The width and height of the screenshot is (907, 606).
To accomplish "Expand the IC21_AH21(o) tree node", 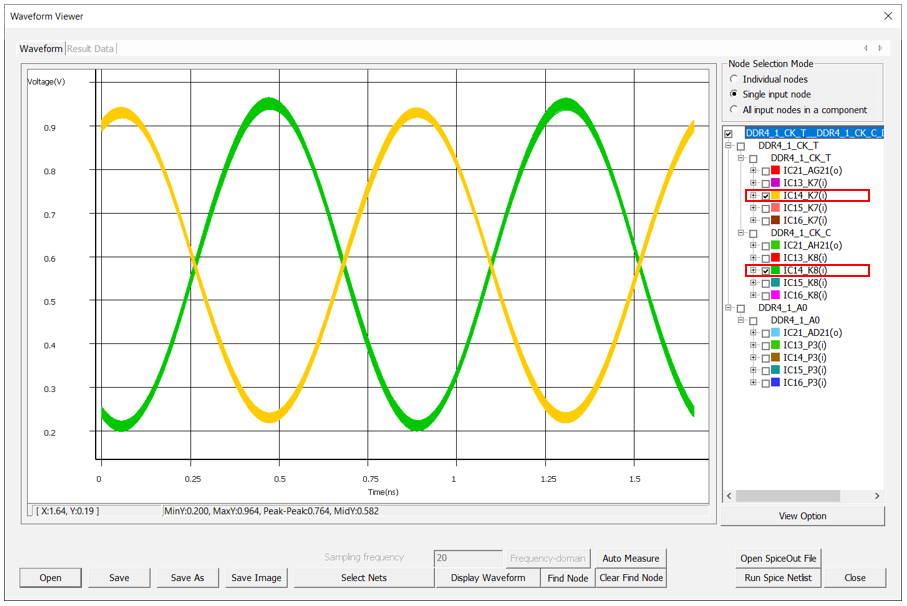I will [x=753, y=246].
